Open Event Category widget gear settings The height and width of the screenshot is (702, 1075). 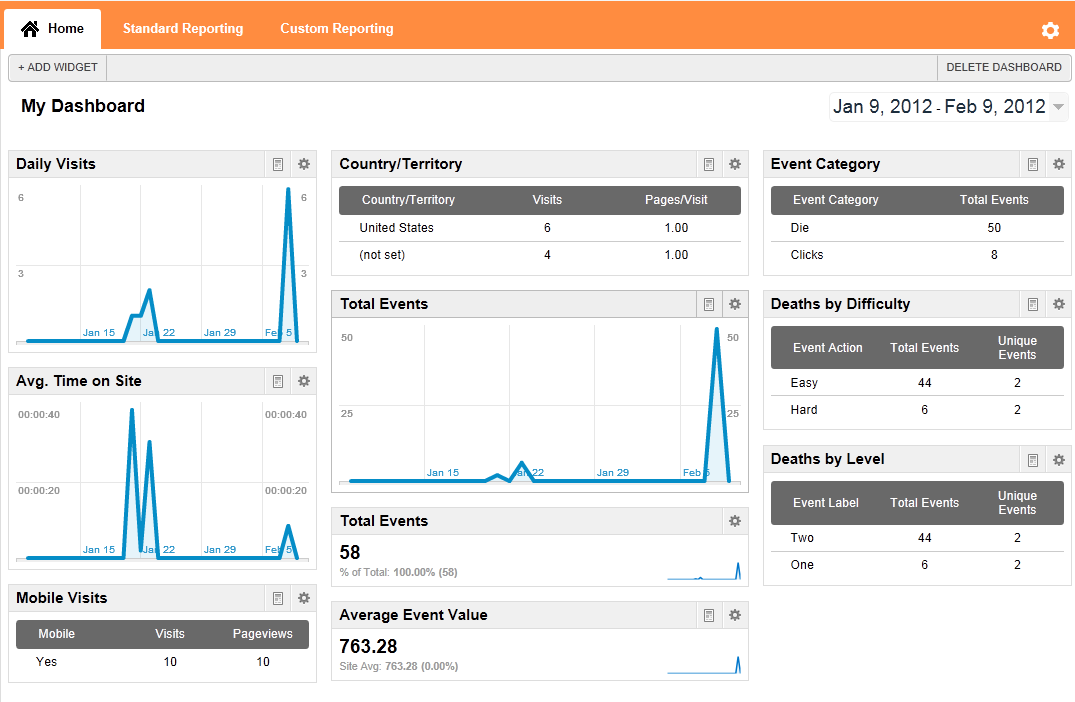pyautogui.click(x=1059, y=165)
